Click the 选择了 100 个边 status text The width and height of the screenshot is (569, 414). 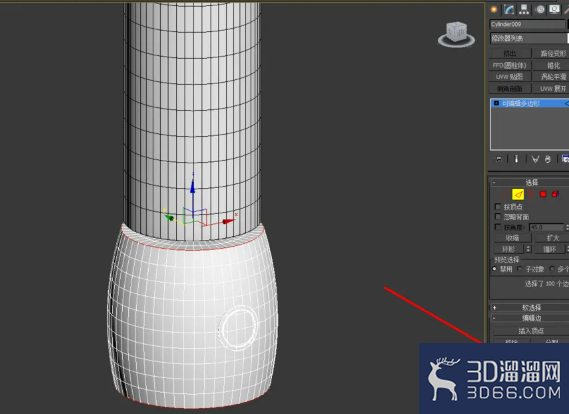[547, 284]
